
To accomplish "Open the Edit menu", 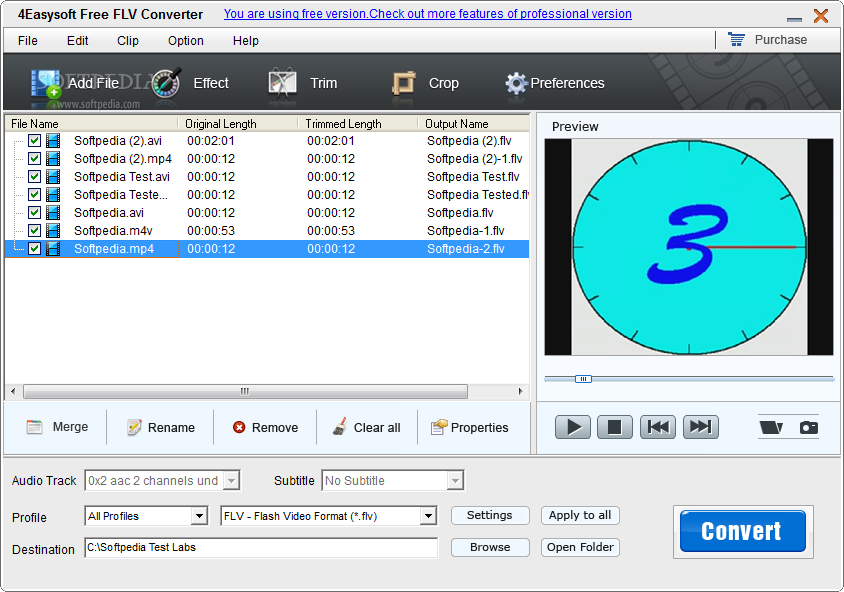I will pos(78,41).
